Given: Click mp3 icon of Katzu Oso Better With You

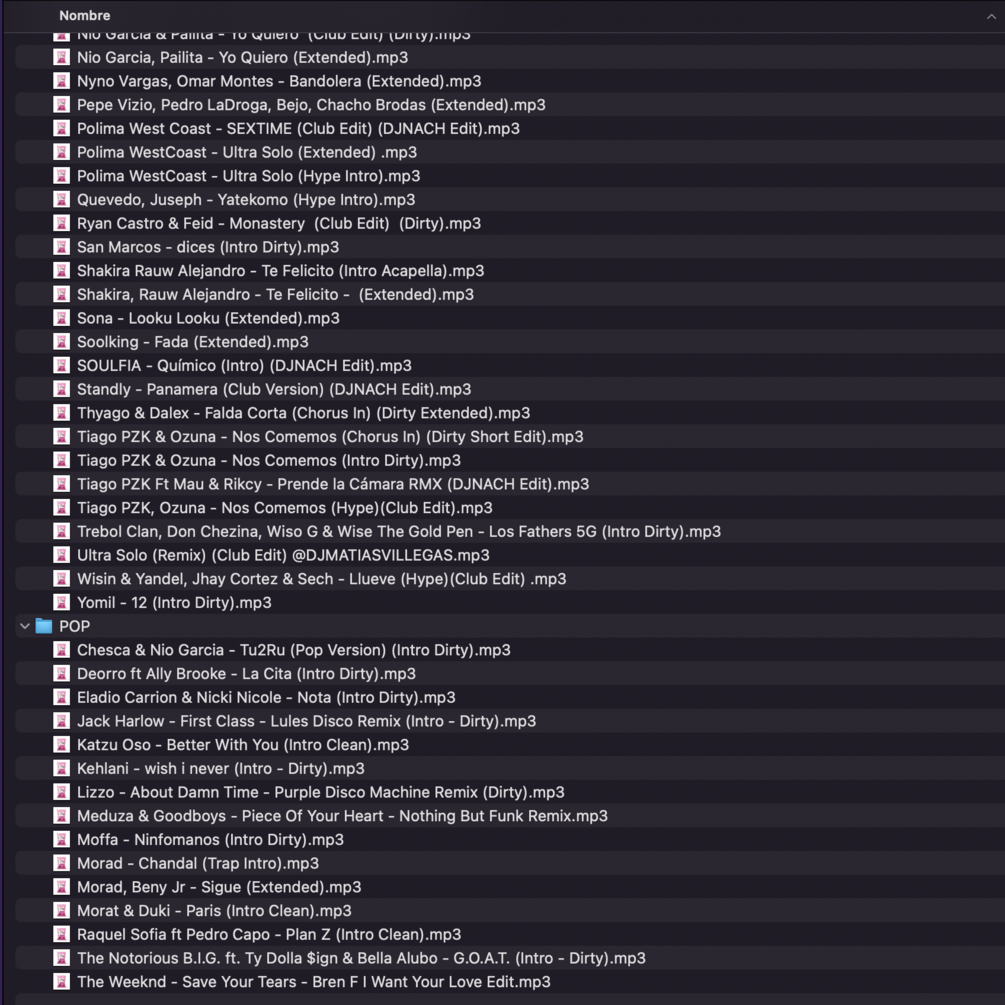Looking at the screenshot, I should (62, 745).
